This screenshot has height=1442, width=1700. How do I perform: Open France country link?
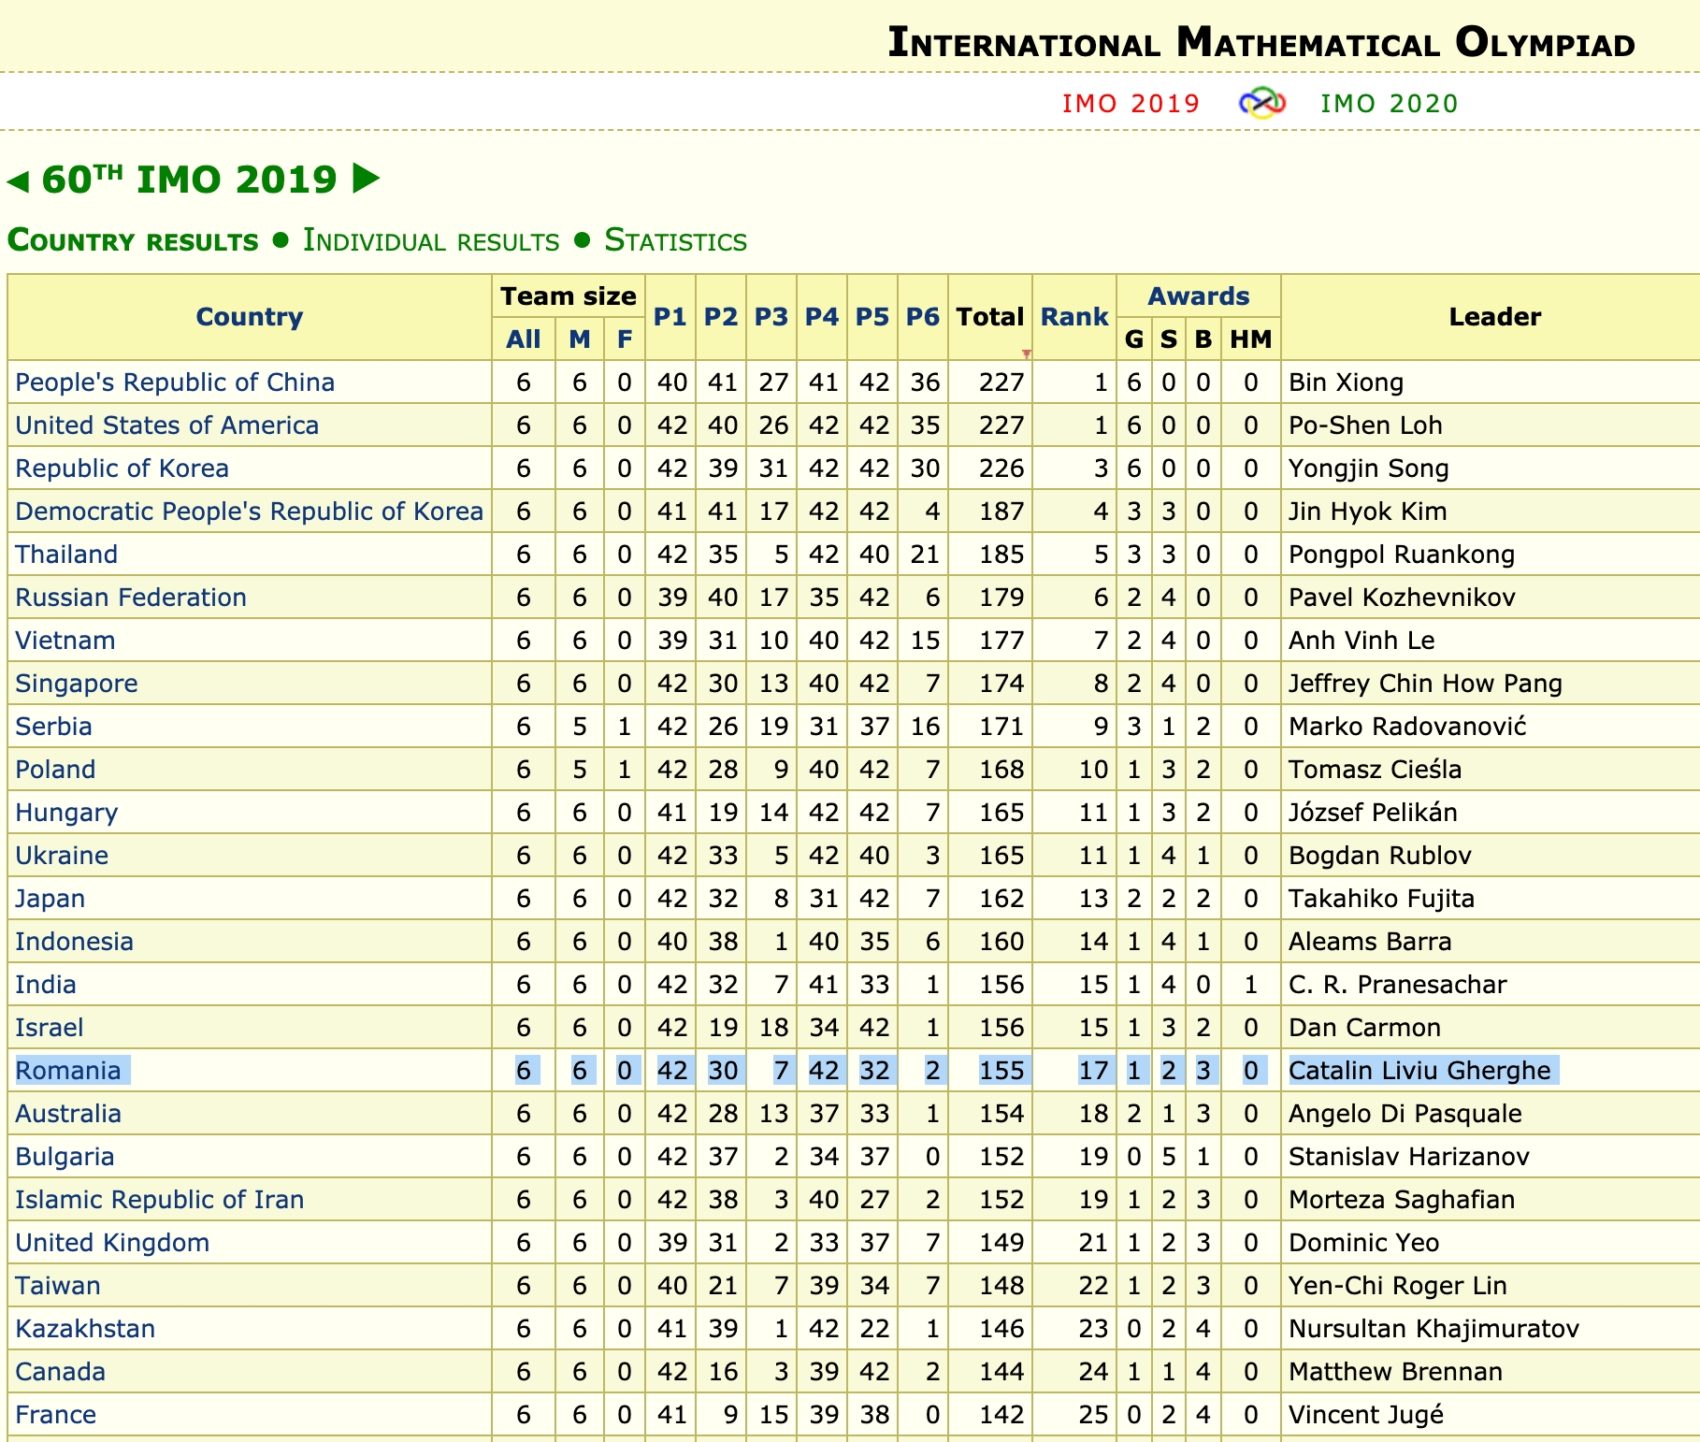pos(56,1414)
